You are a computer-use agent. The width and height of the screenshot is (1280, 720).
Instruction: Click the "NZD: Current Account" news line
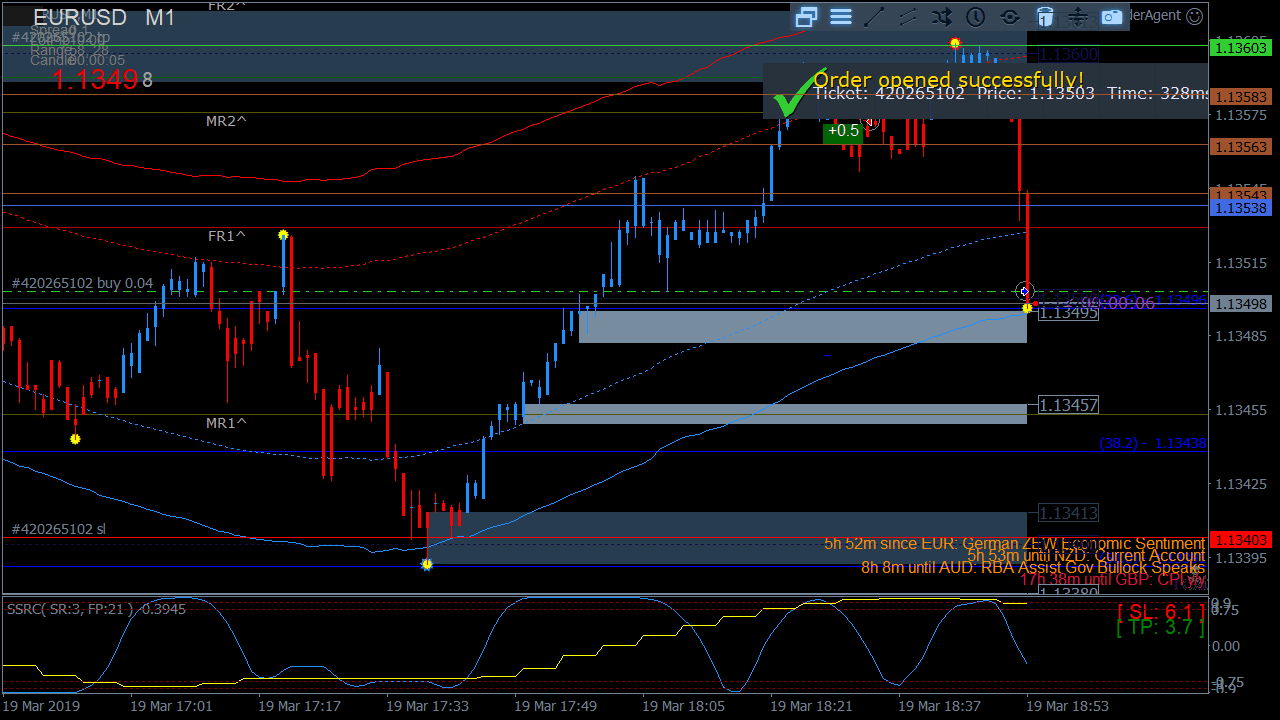coord(1086,556)
